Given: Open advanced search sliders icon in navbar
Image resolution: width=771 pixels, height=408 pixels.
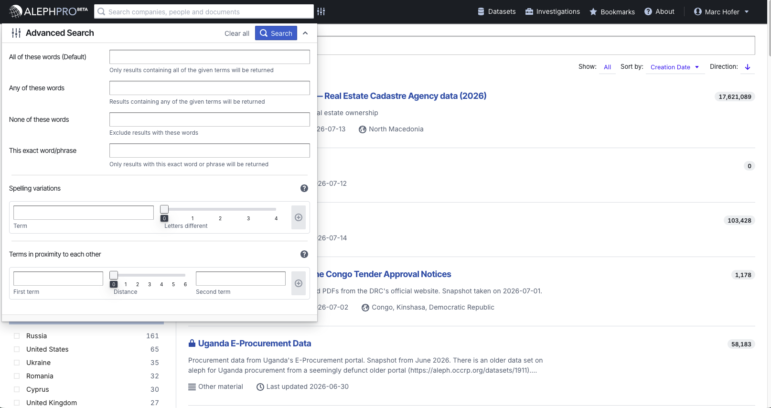Looking at the screenshot, I should pos(321,11).
